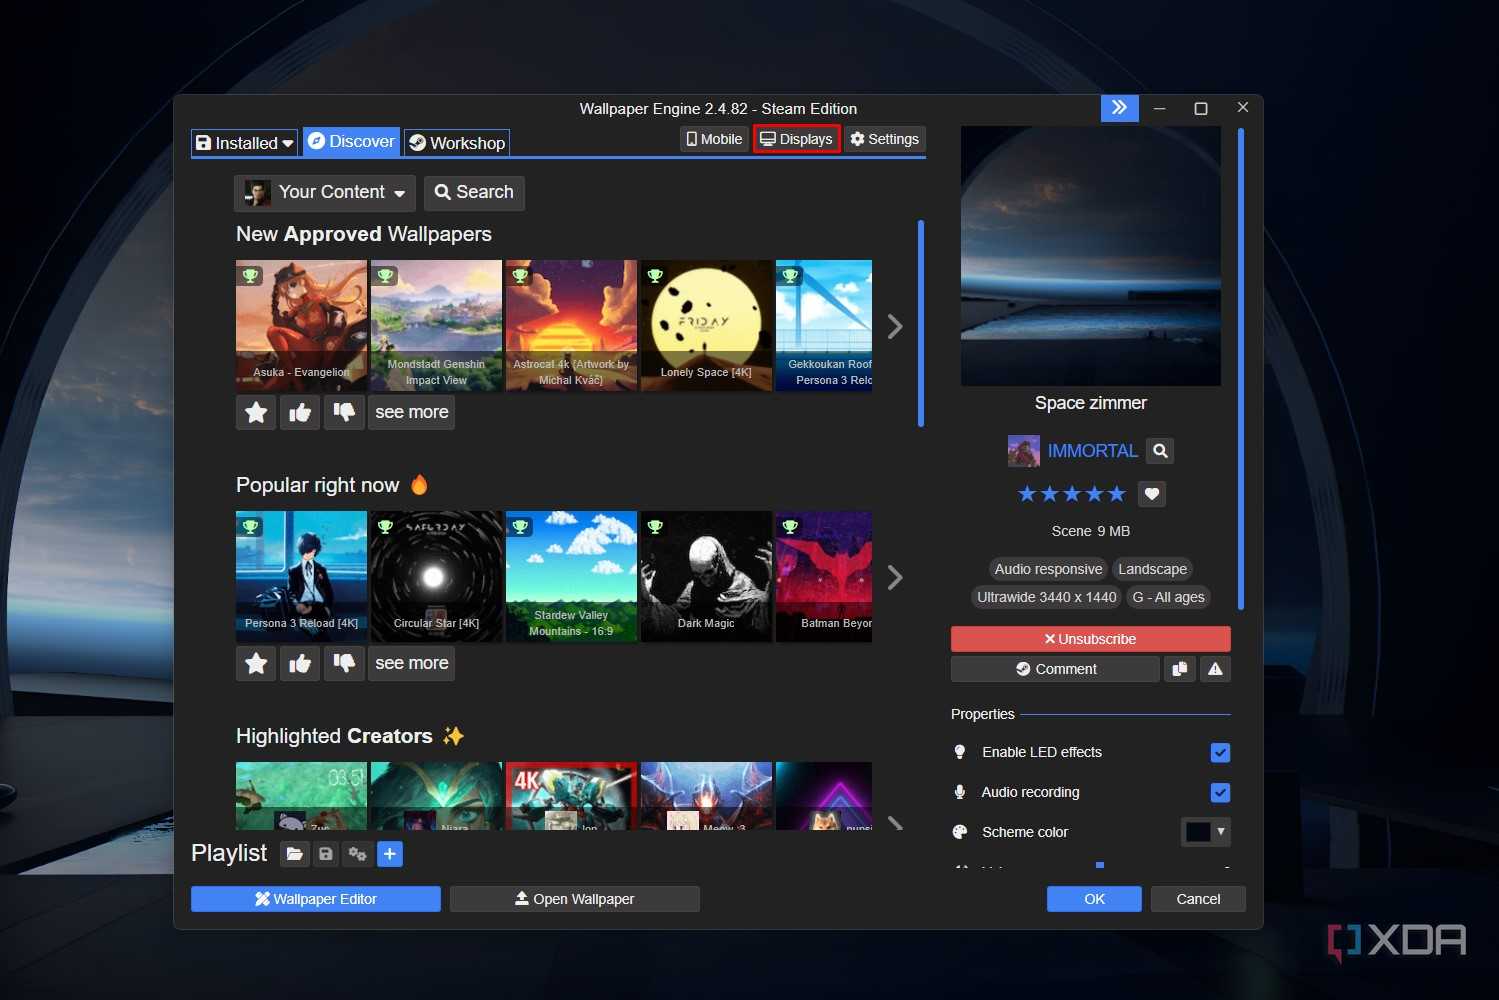Screen dimensions: 1499x1000
Task: Toggle Enable LED effects checkbox
Action: coord(1220,753)
